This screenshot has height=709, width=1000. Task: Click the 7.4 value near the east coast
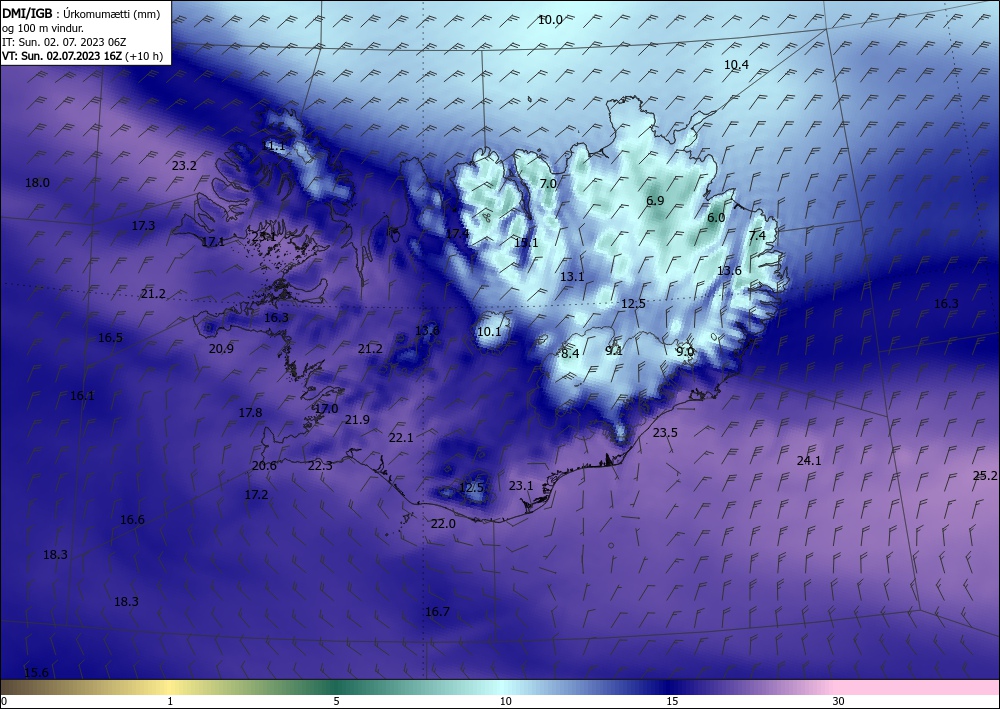coord(757,236)
